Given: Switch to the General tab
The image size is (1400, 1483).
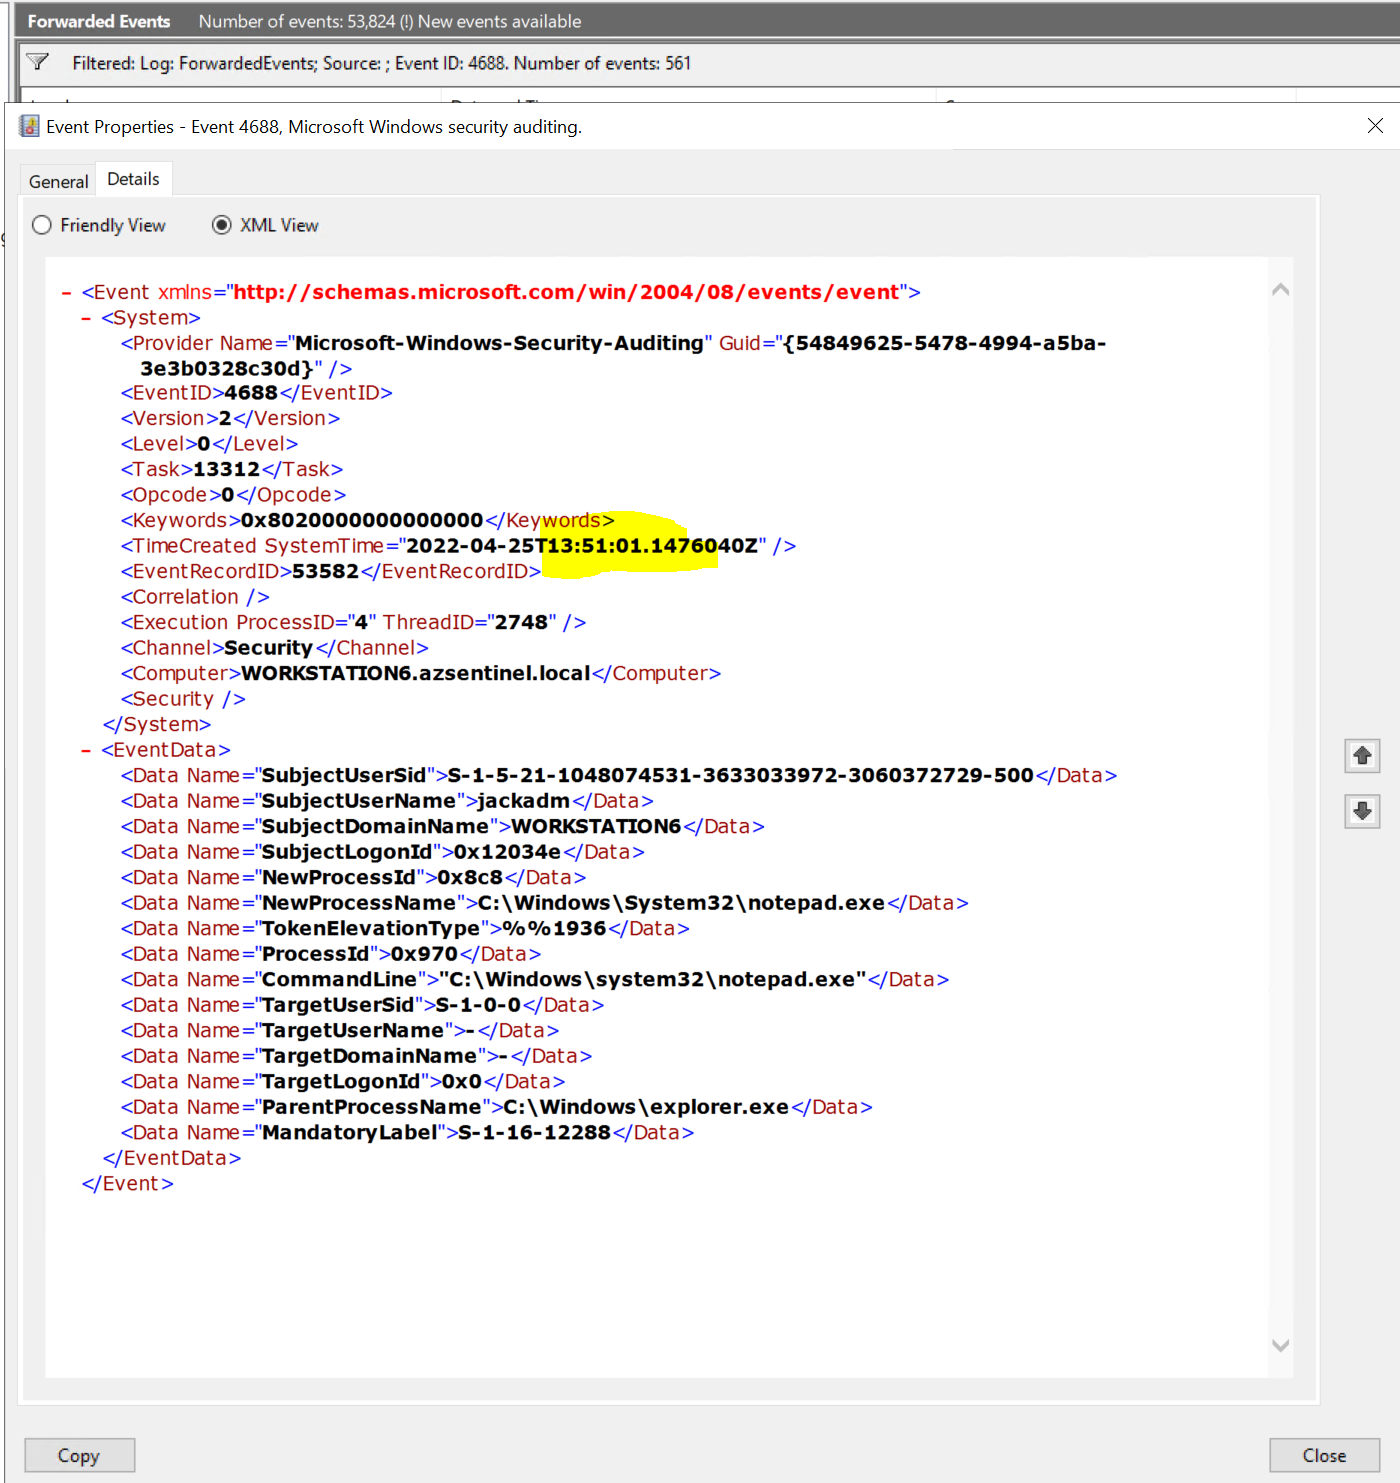Looking at the screenshot, I should tap(57, 180).
